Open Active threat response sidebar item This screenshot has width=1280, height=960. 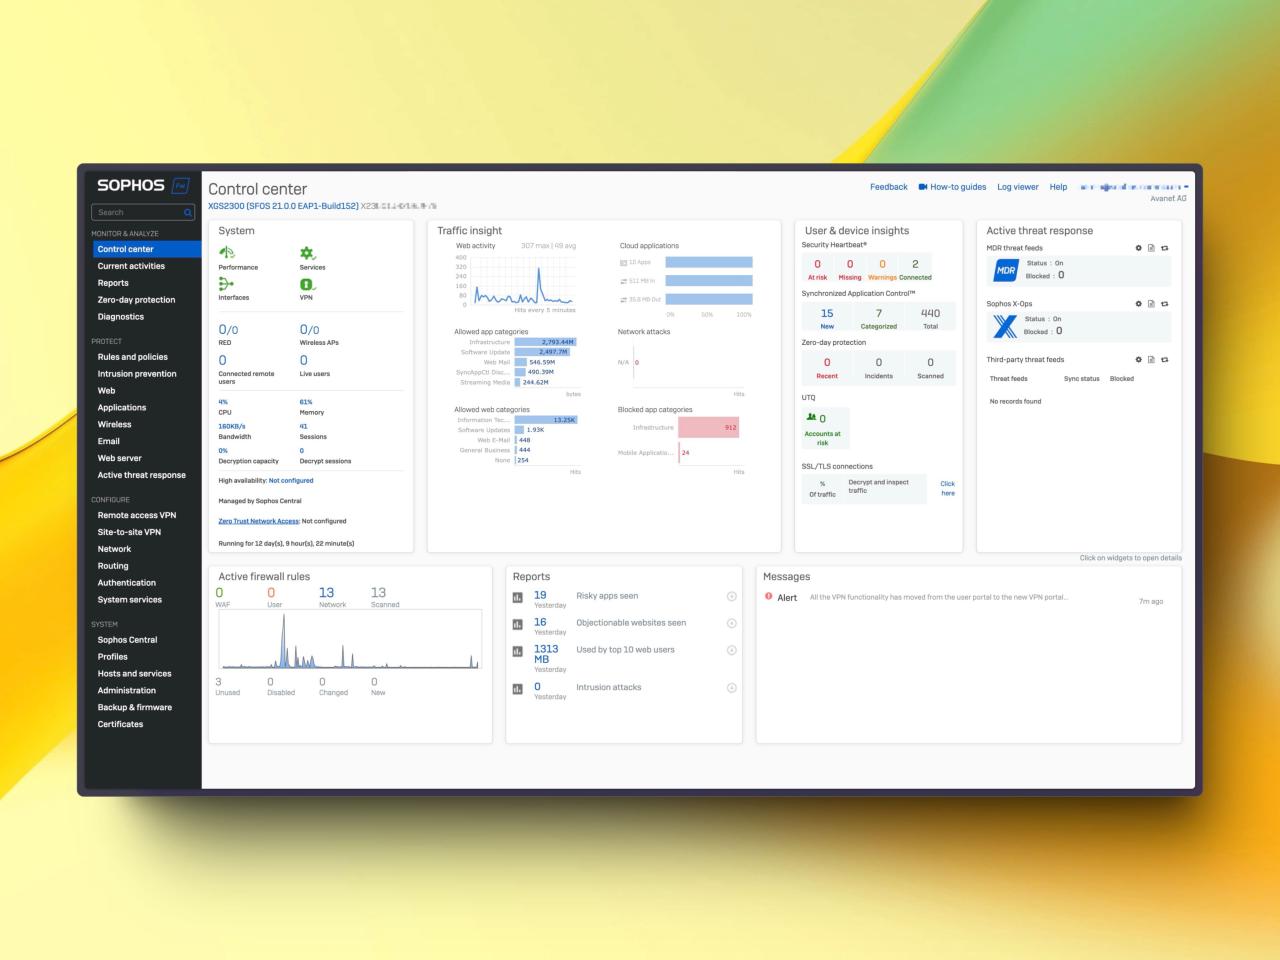pos(142,475)
